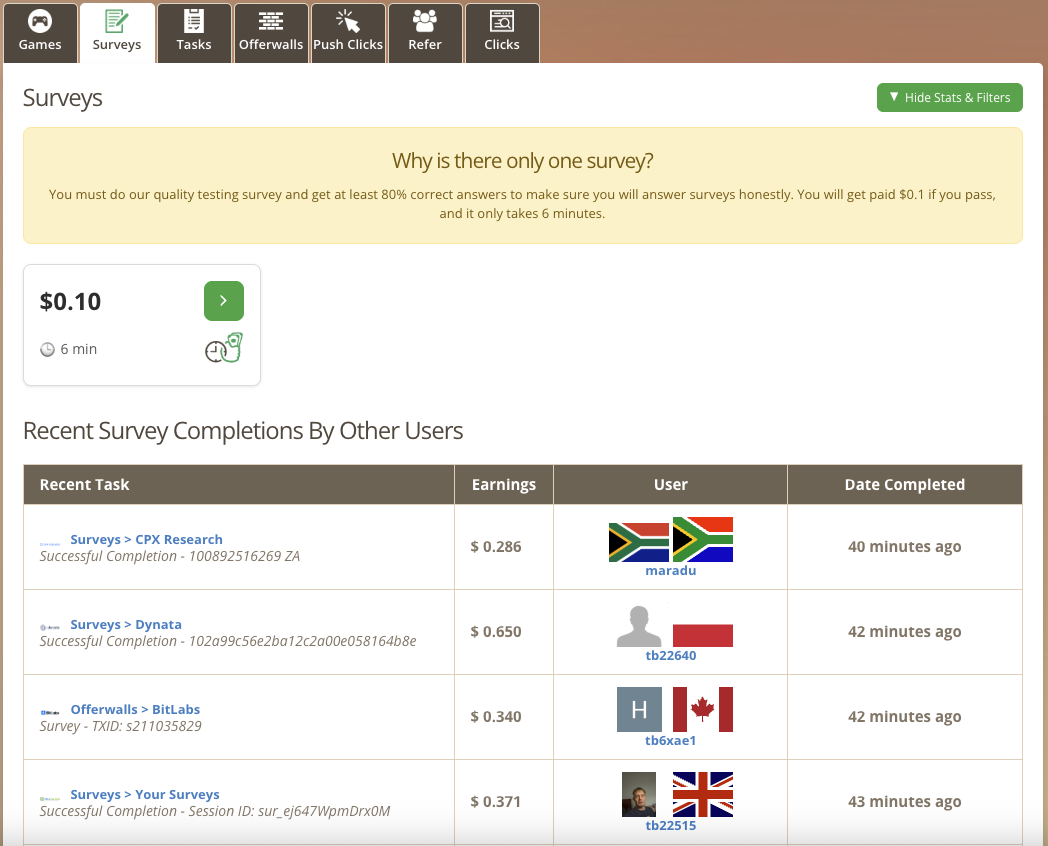Start the $0.10 survey with green arrow
1048x846 pixels.
[x=223, y=301]
